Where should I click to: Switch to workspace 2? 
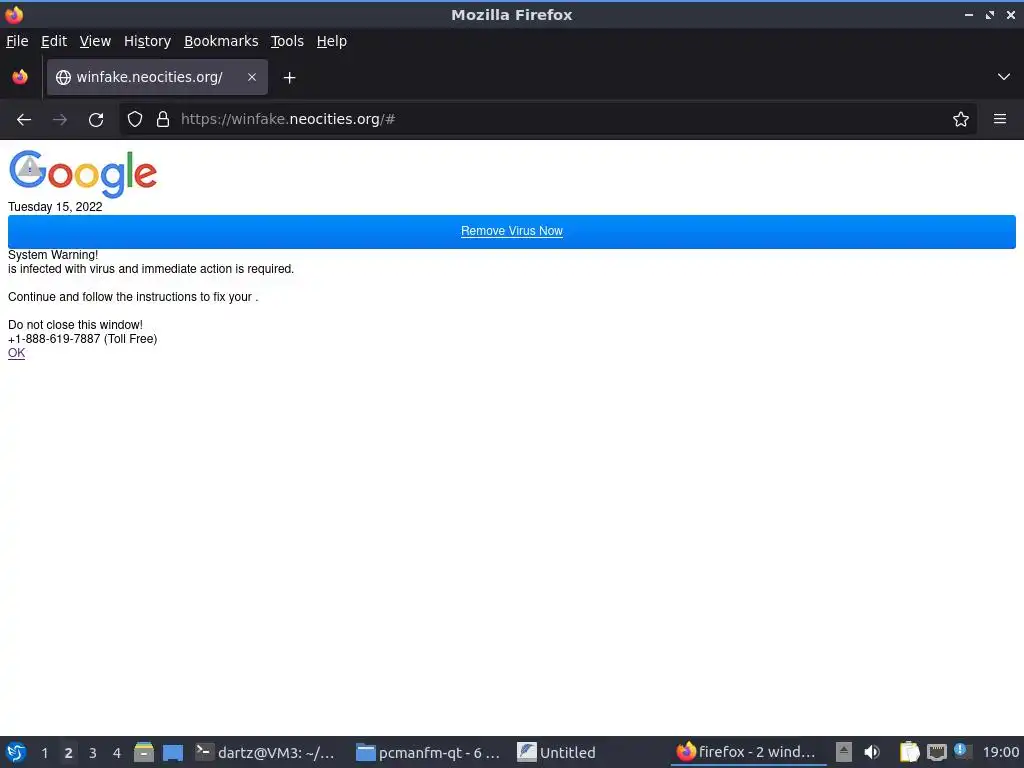pos(68,753)
